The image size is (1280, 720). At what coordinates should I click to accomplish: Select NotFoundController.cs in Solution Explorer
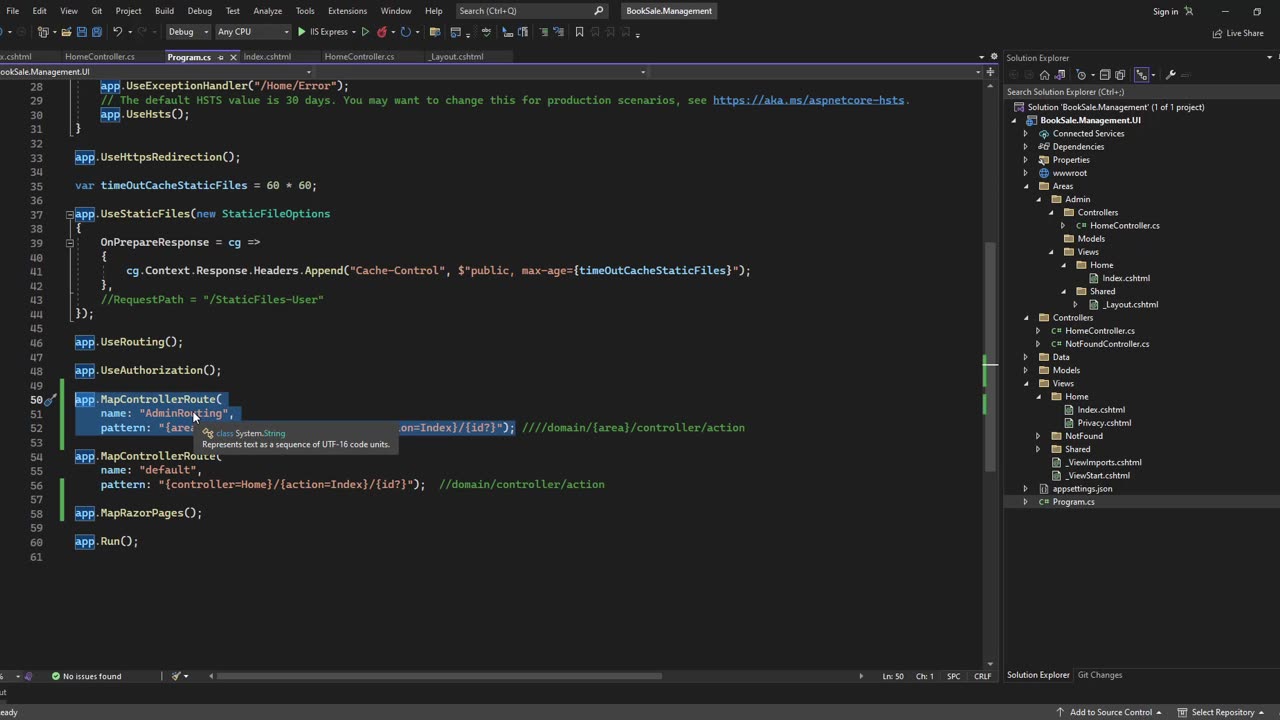coord(1107,344)
